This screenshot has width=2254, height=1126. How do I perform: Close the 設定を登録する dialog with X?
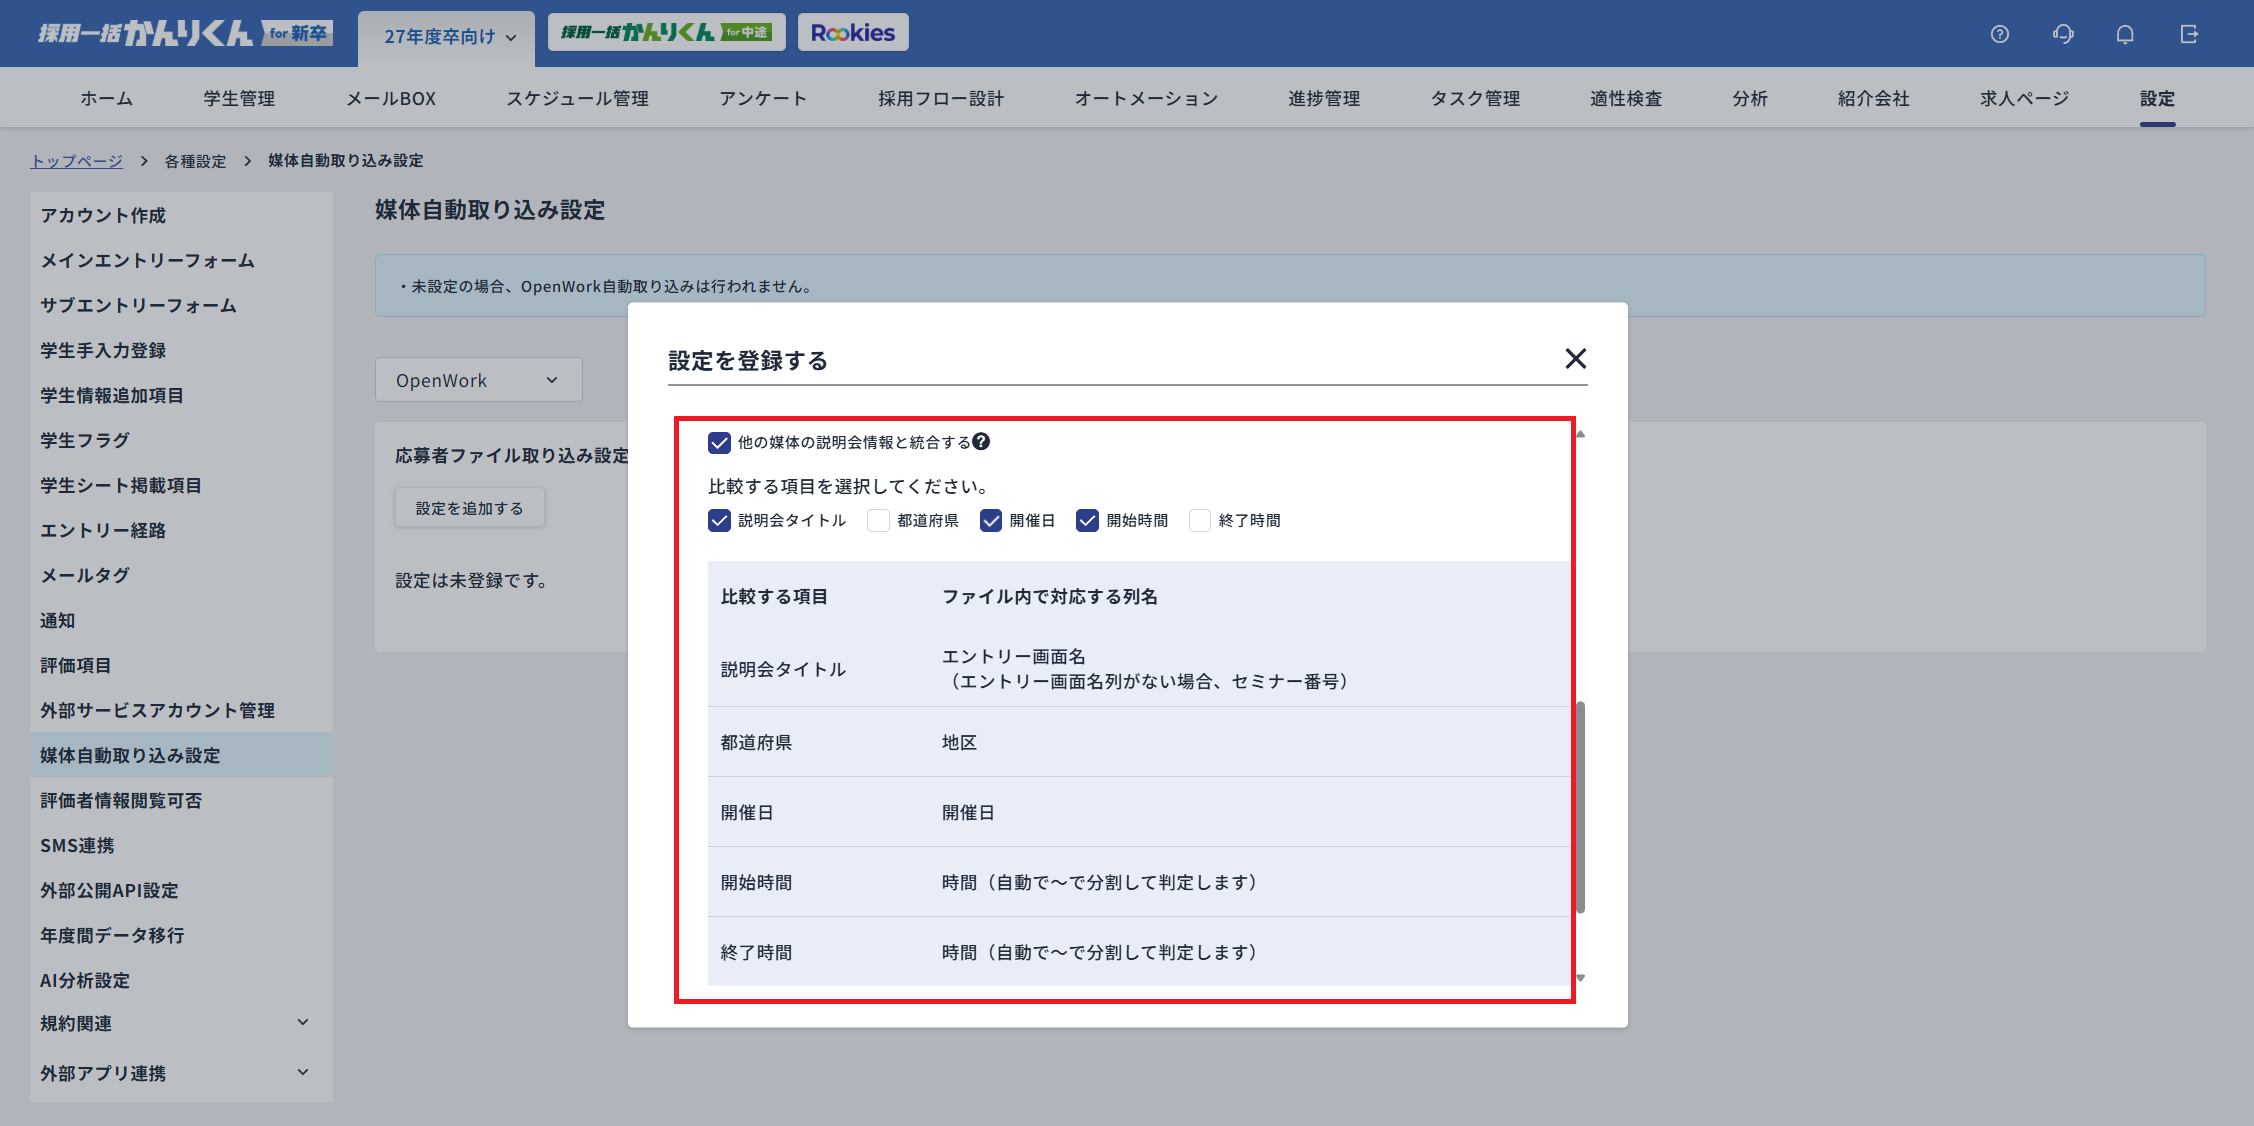(x=1575, y=359)
